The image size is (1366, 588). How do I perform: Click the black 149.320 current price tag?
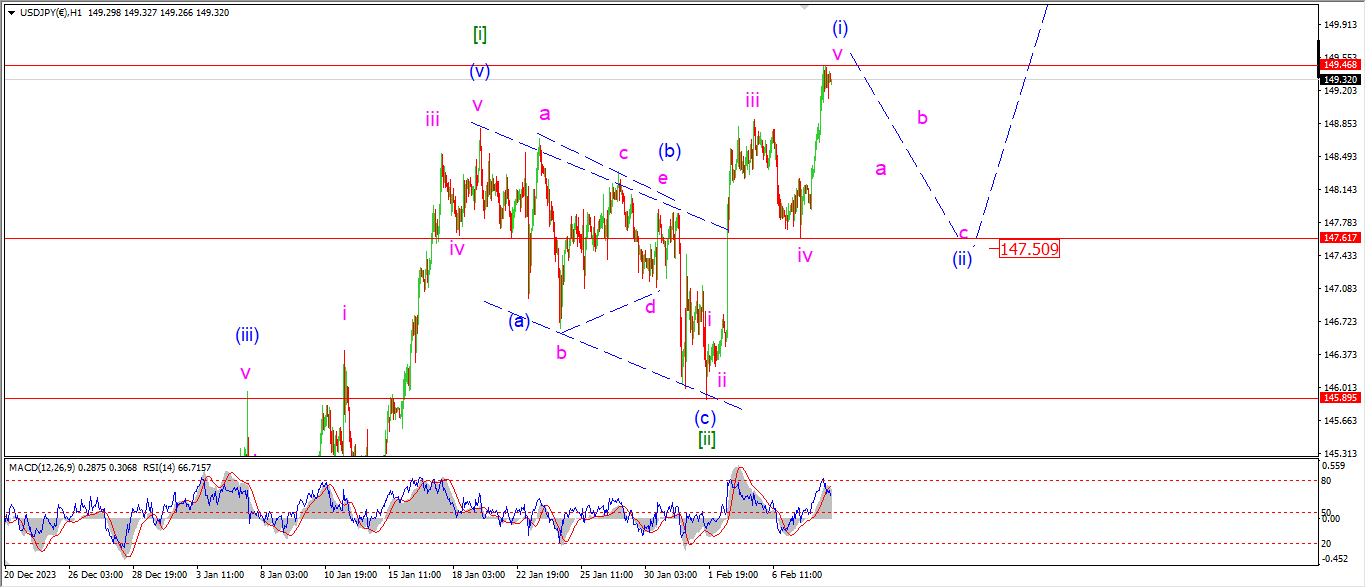click(x=1340, y=79)
